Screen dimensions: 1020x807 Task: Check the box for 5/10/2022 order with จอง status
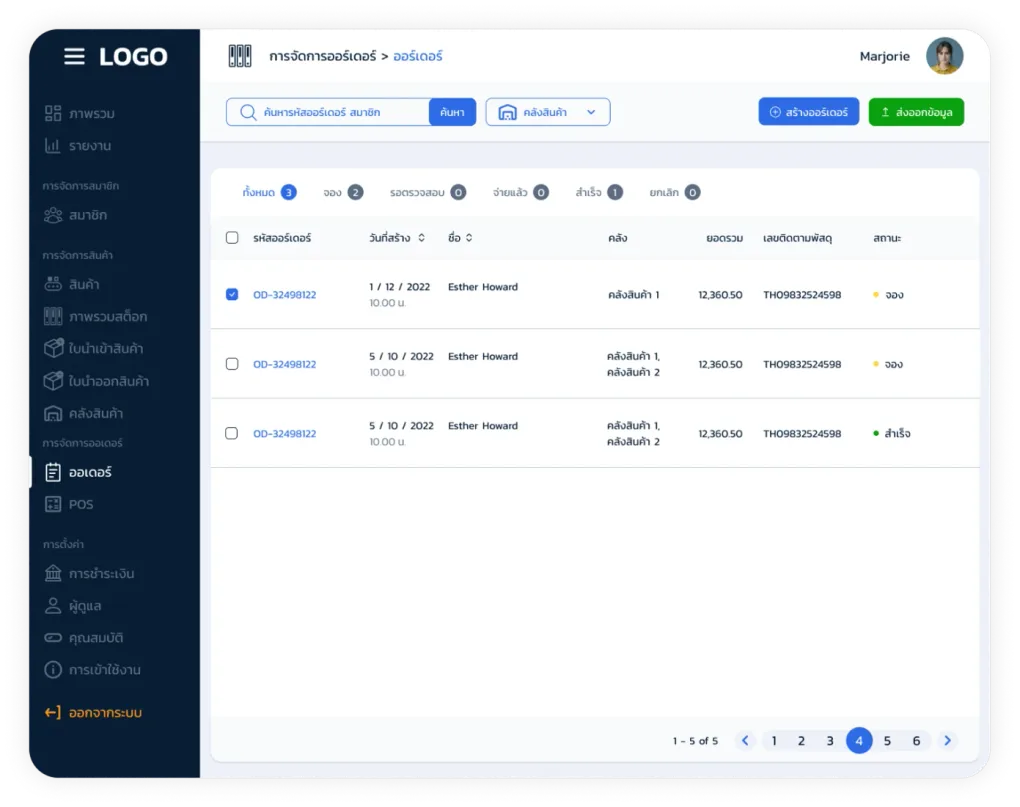click(x=232, y=364)
